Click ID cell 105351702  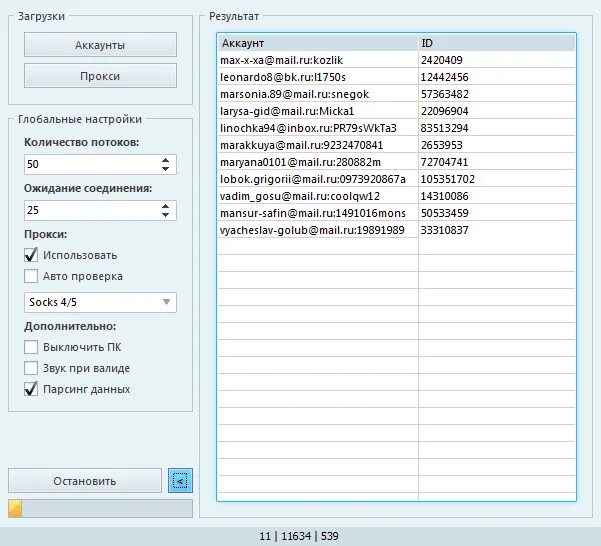click(x=497, y=179)
